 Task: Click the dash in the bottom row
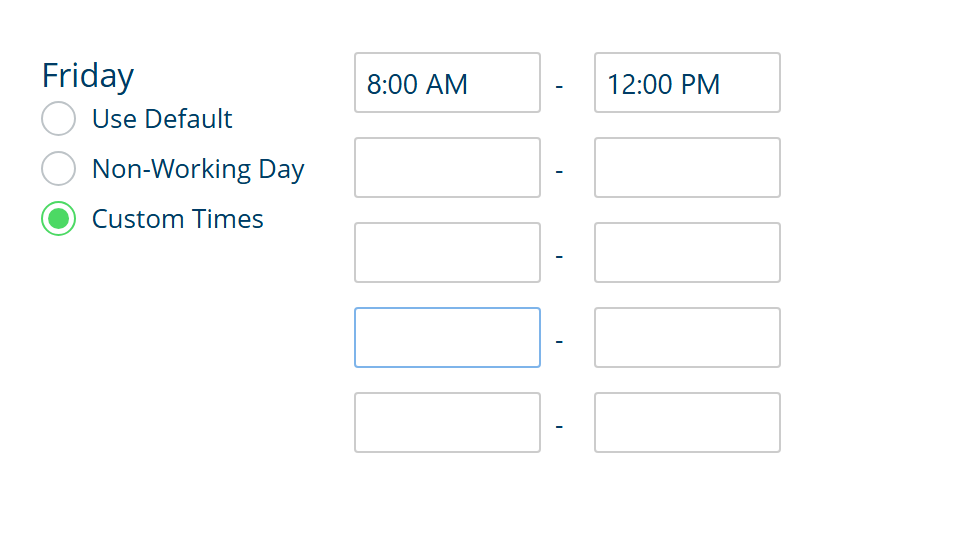pos(559,426)
